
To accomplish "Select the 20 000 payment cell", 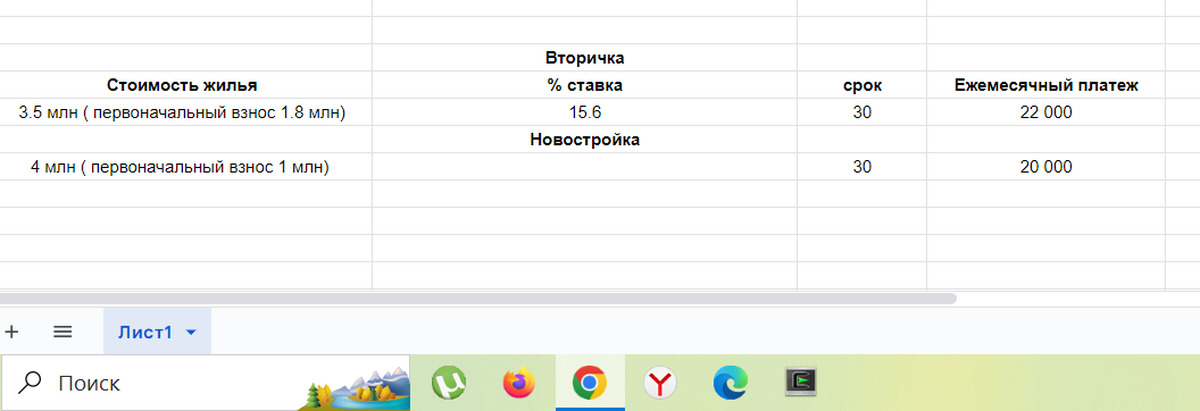I will 1046,167.
